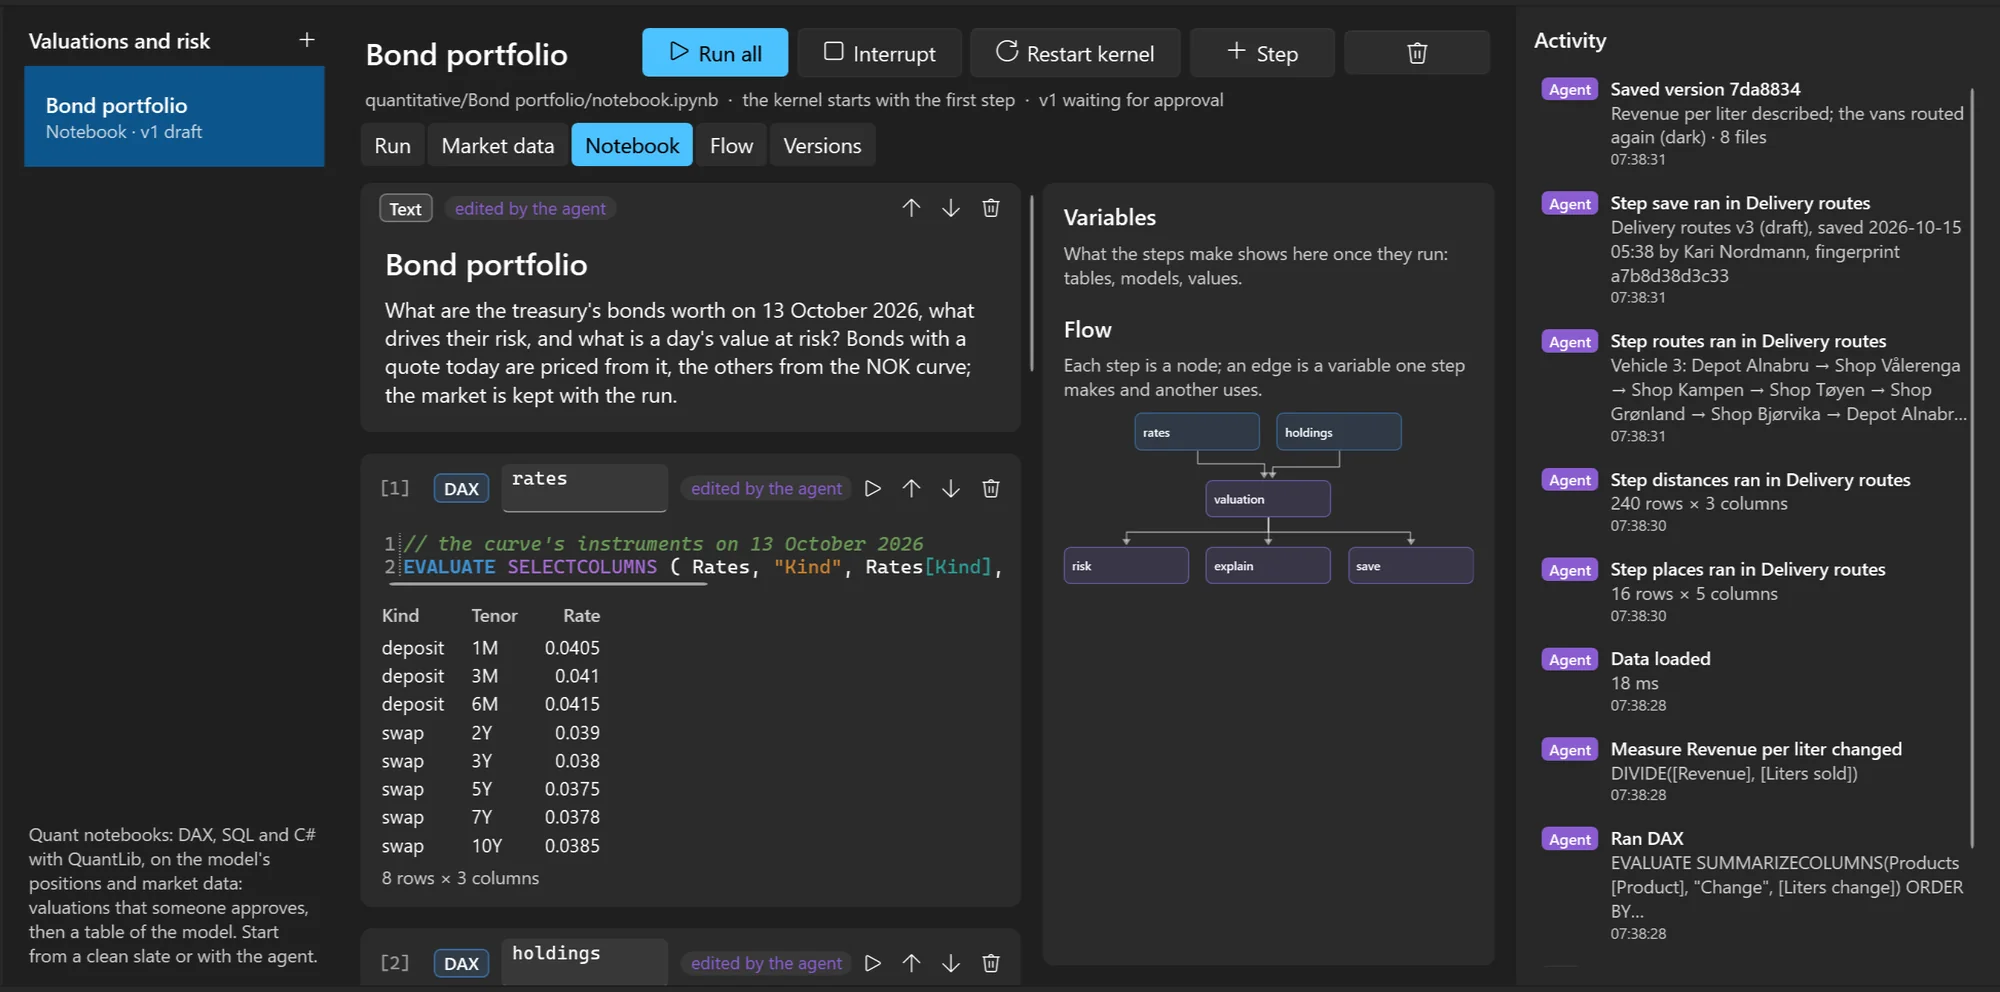
Task: Click the Text cell type badge
Action: (405, 208)
